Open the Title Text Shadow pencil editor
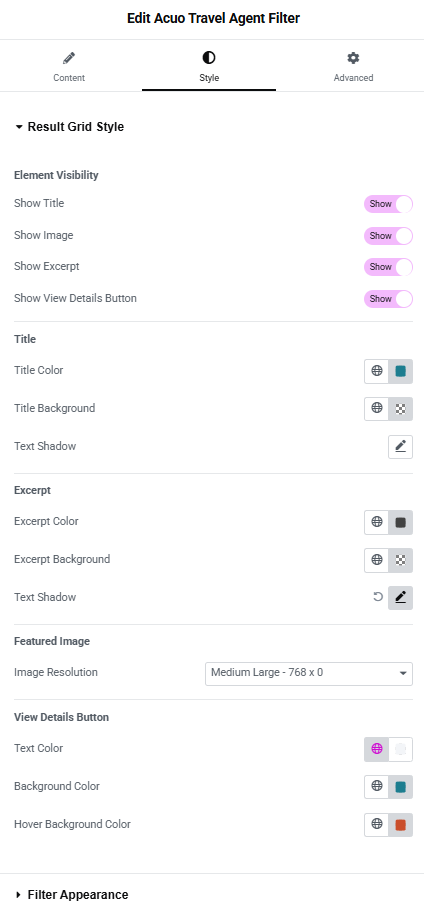Viewport: 424px width, 909px height. click(400, 447)
